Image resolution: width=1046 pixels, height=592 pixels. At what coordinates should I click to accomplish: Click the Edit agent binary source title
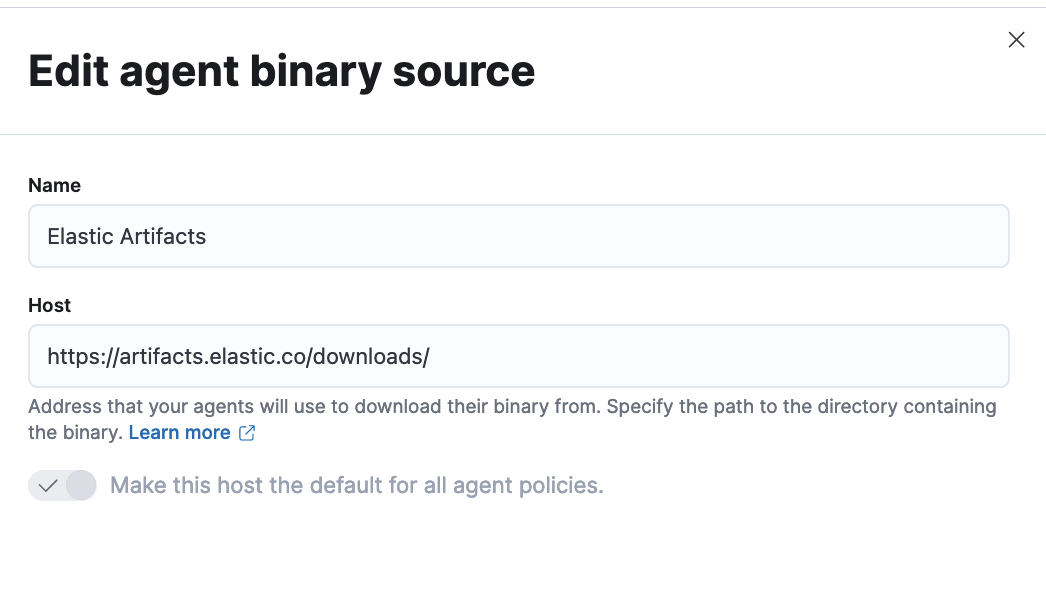pos(283,71)
